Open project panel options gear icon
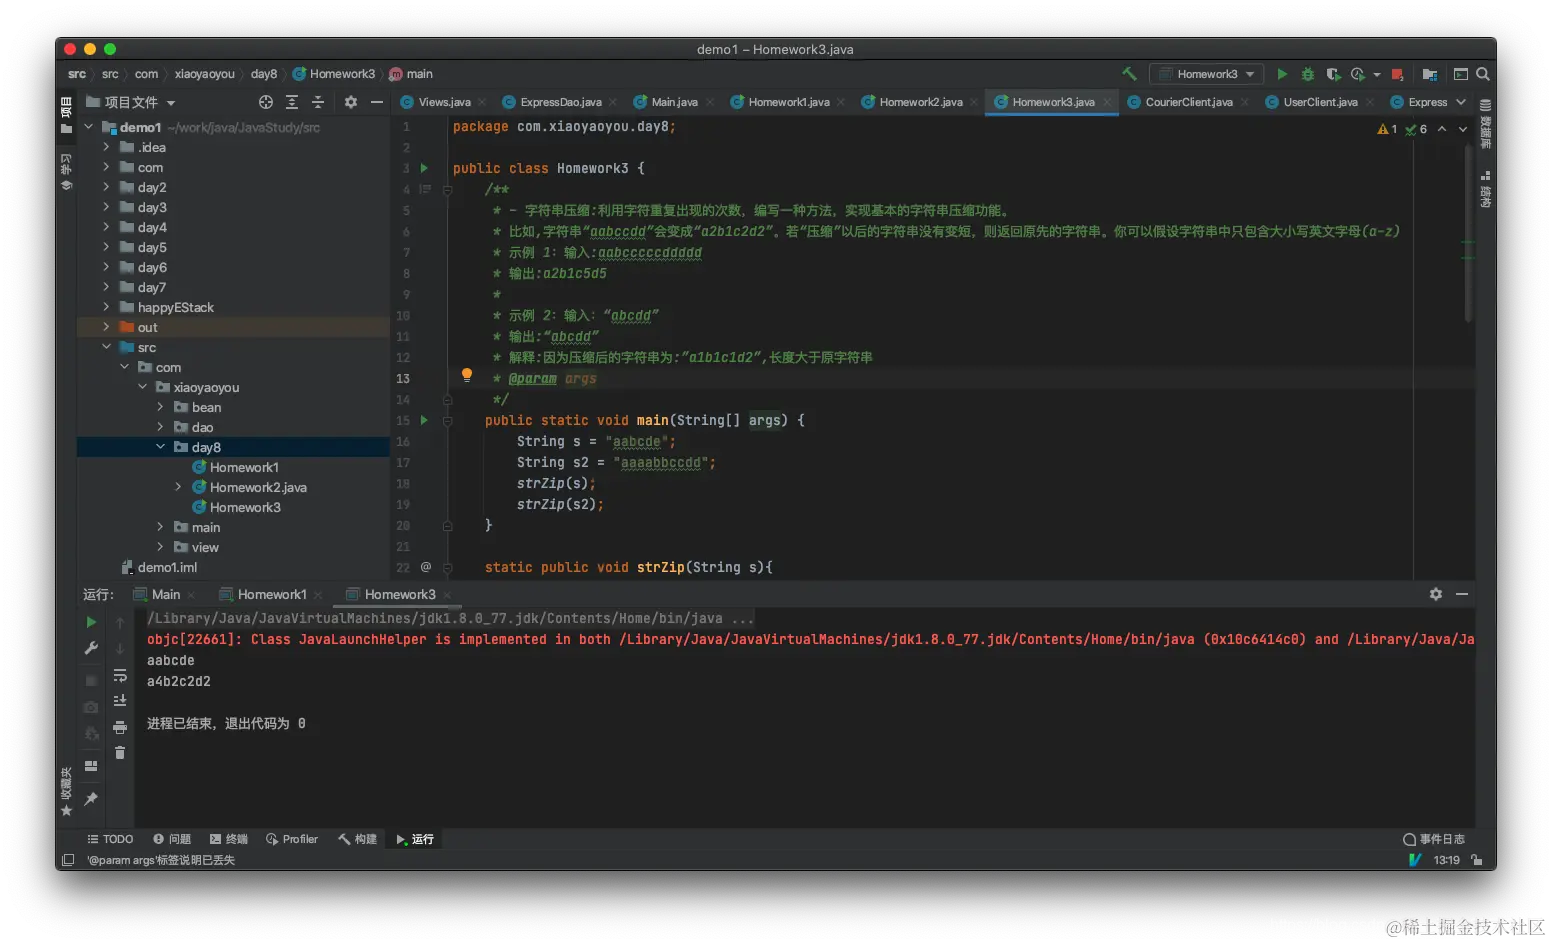 coord(351,102)
